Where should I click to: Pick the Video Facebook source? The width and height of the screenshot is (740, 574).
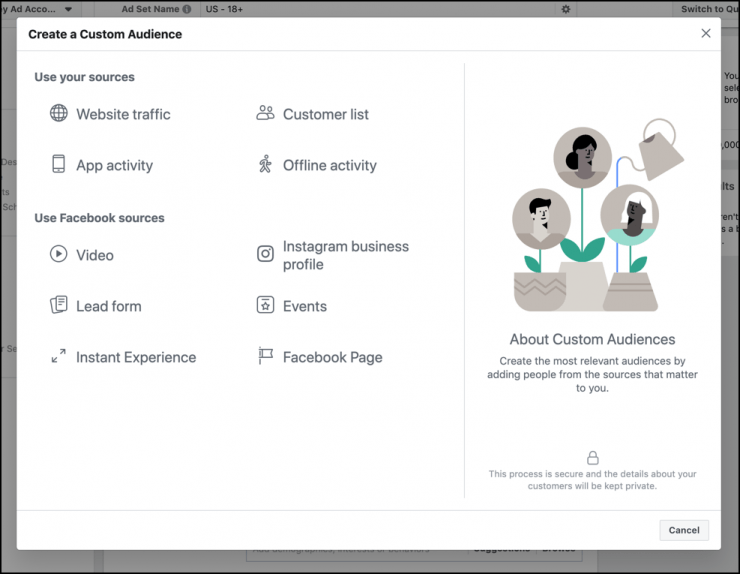95,255
